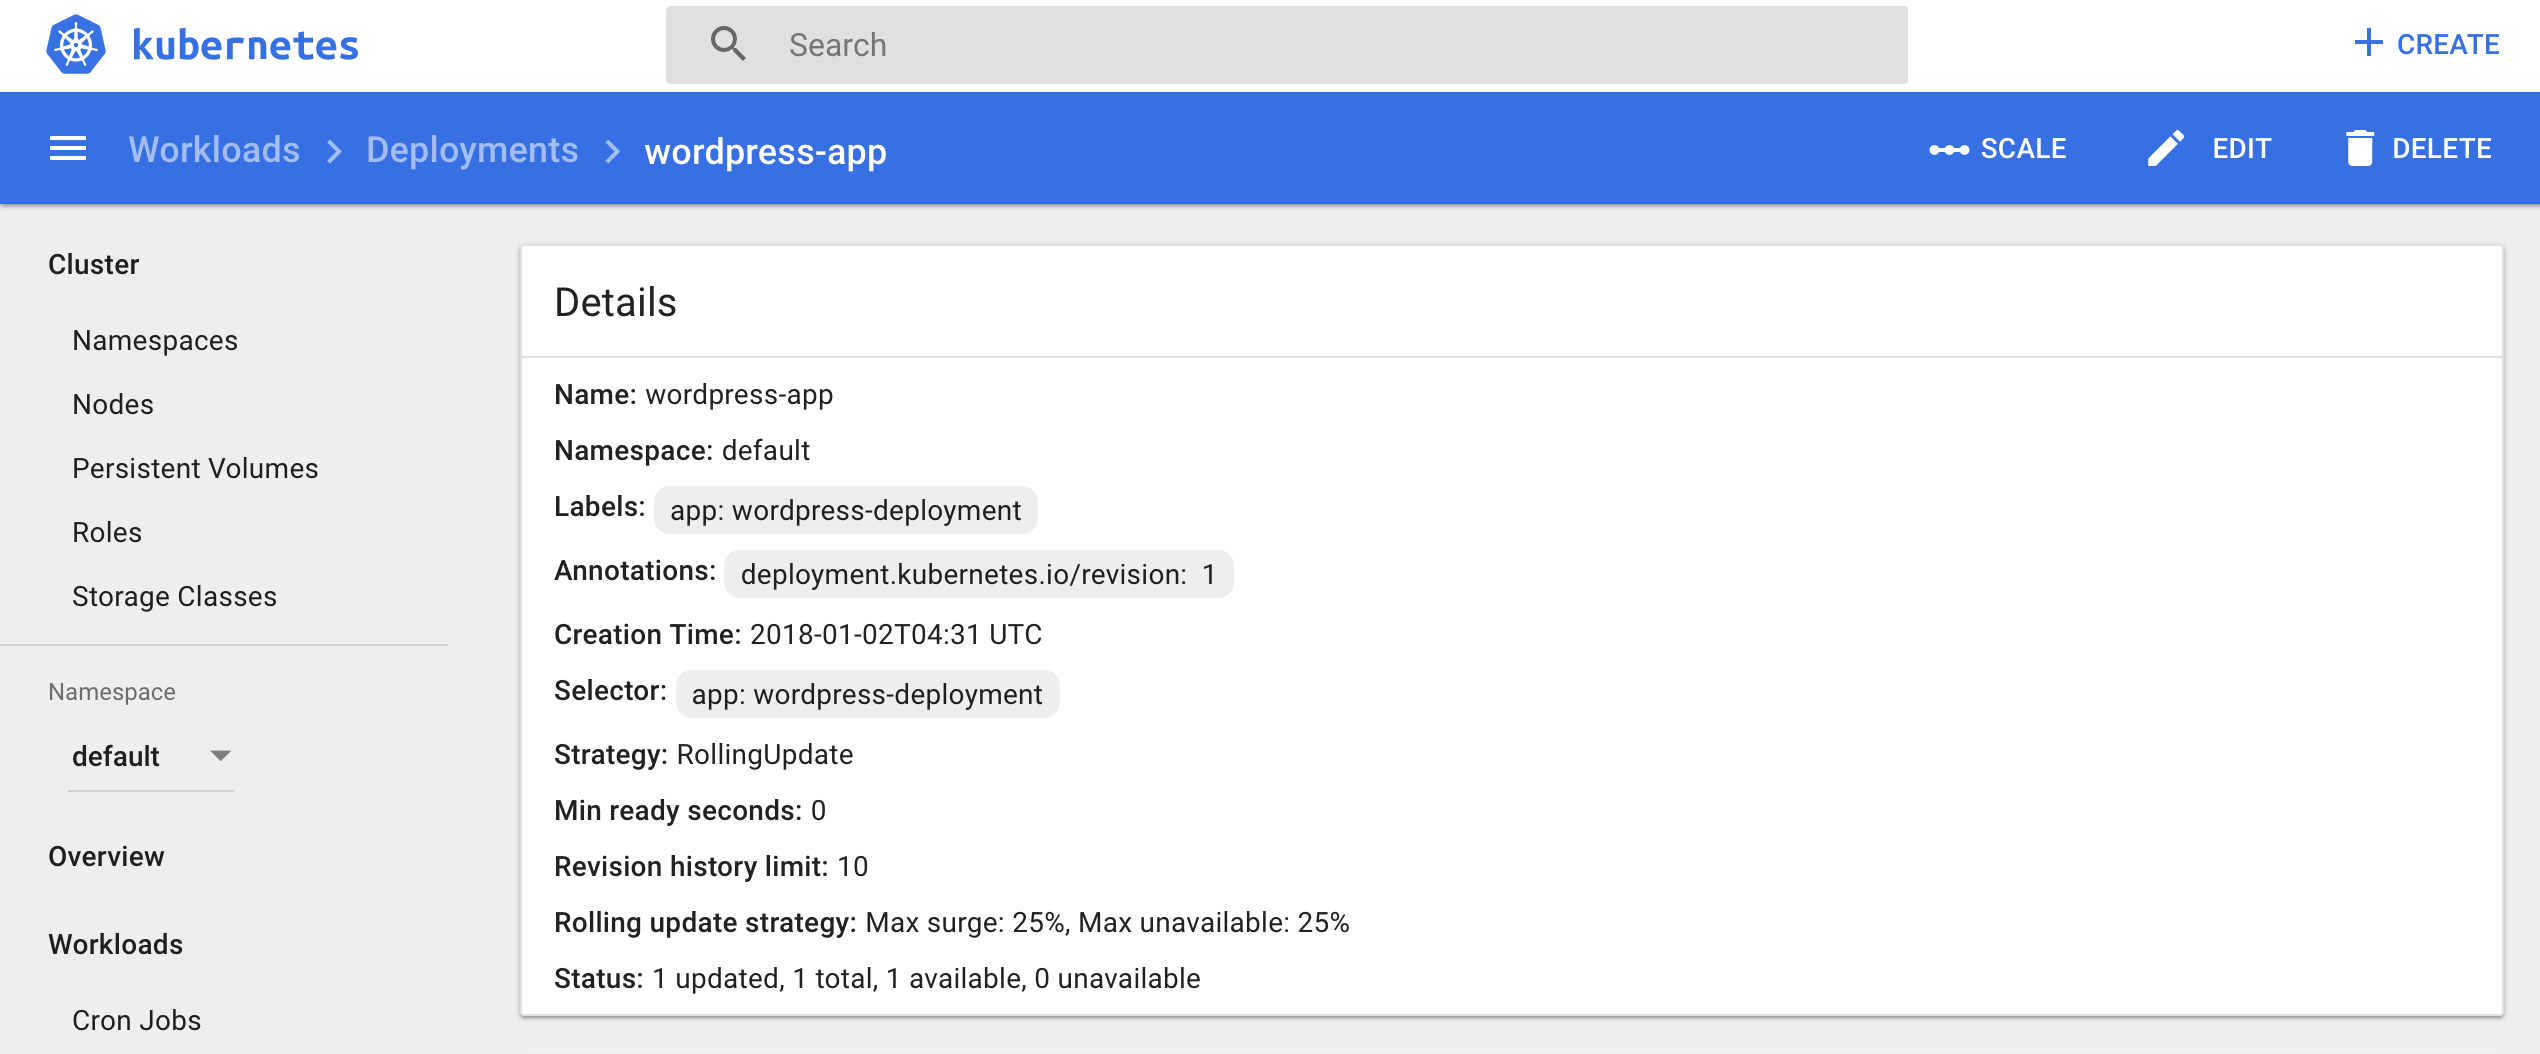This screenshot has width=2540, height=1054.
Task: Go to Persistent Volumes
Action: pos(195,469)
